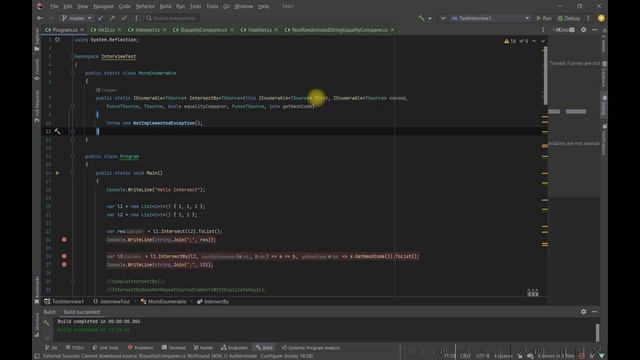Image resolution: width=640 pixels, height=360 pixels.
Task: Open debug panel settings gear
Action: tap(584, 30)
